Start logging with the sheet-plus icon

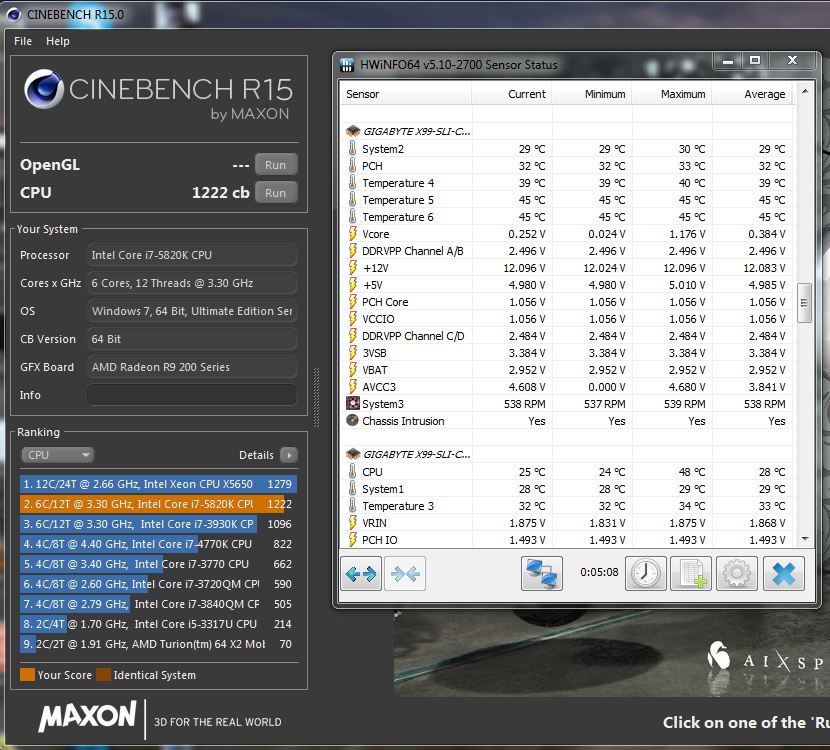tap(691, 573)
